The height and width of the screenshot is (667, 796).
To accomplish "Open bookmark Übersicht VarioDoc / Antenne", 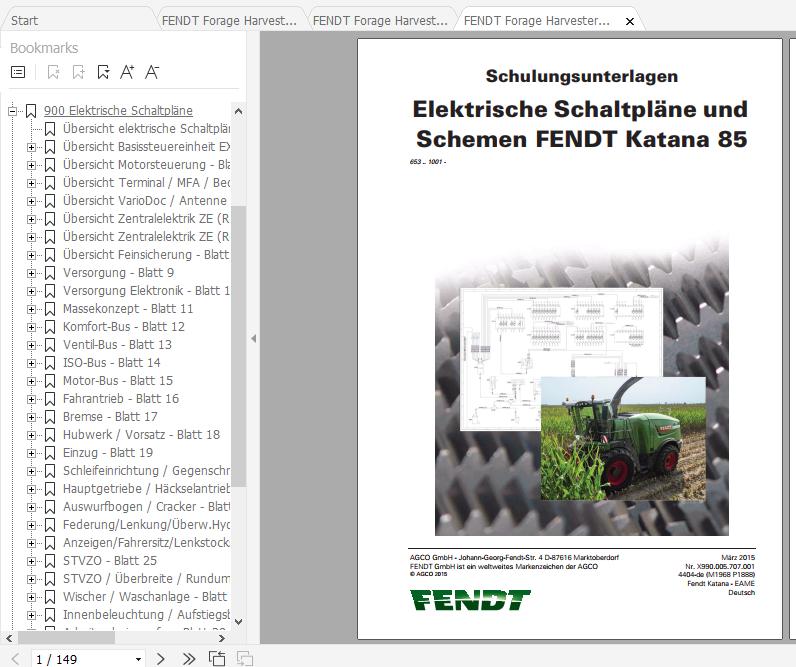I will pyautogui.click(x=145, y=201).
